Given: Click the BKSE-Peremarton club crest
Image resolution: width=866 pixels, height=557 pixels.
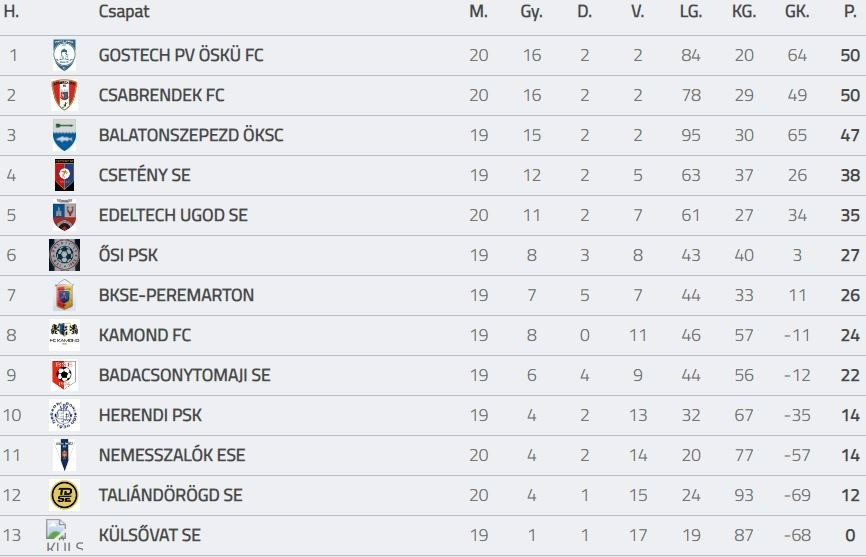Looking at the screenshot, I should (64, 295).
